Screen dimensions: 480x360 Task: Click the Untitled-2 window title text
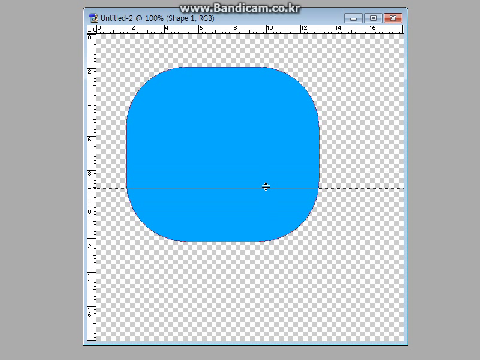point(157,18)
